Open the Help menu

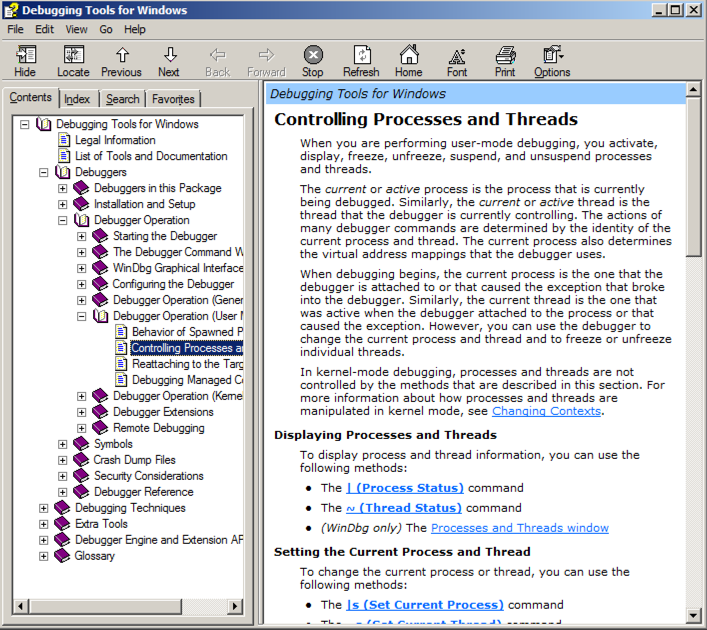[x=135, y=29]
